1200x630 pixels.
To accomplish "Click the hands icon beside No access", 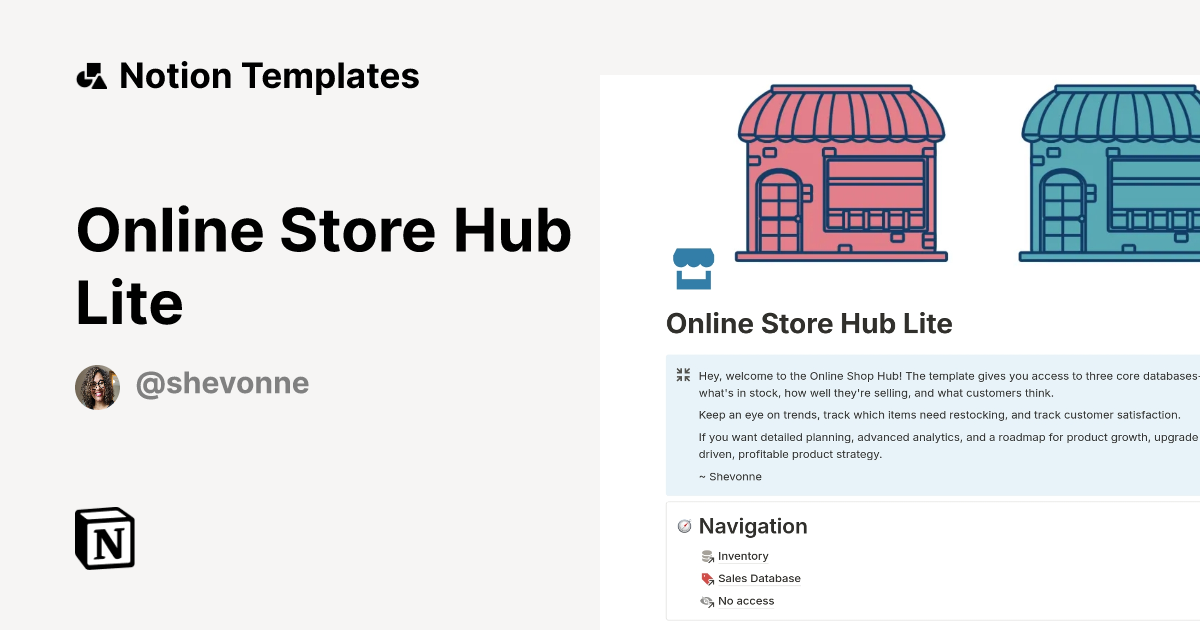I will [x=707, y=601].
